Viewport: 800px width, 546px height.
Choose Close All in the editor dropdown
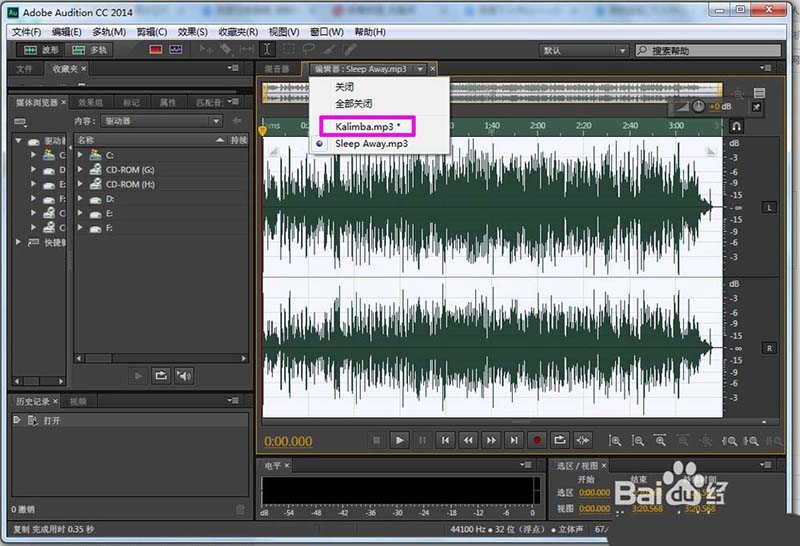(x=353, y=104)
